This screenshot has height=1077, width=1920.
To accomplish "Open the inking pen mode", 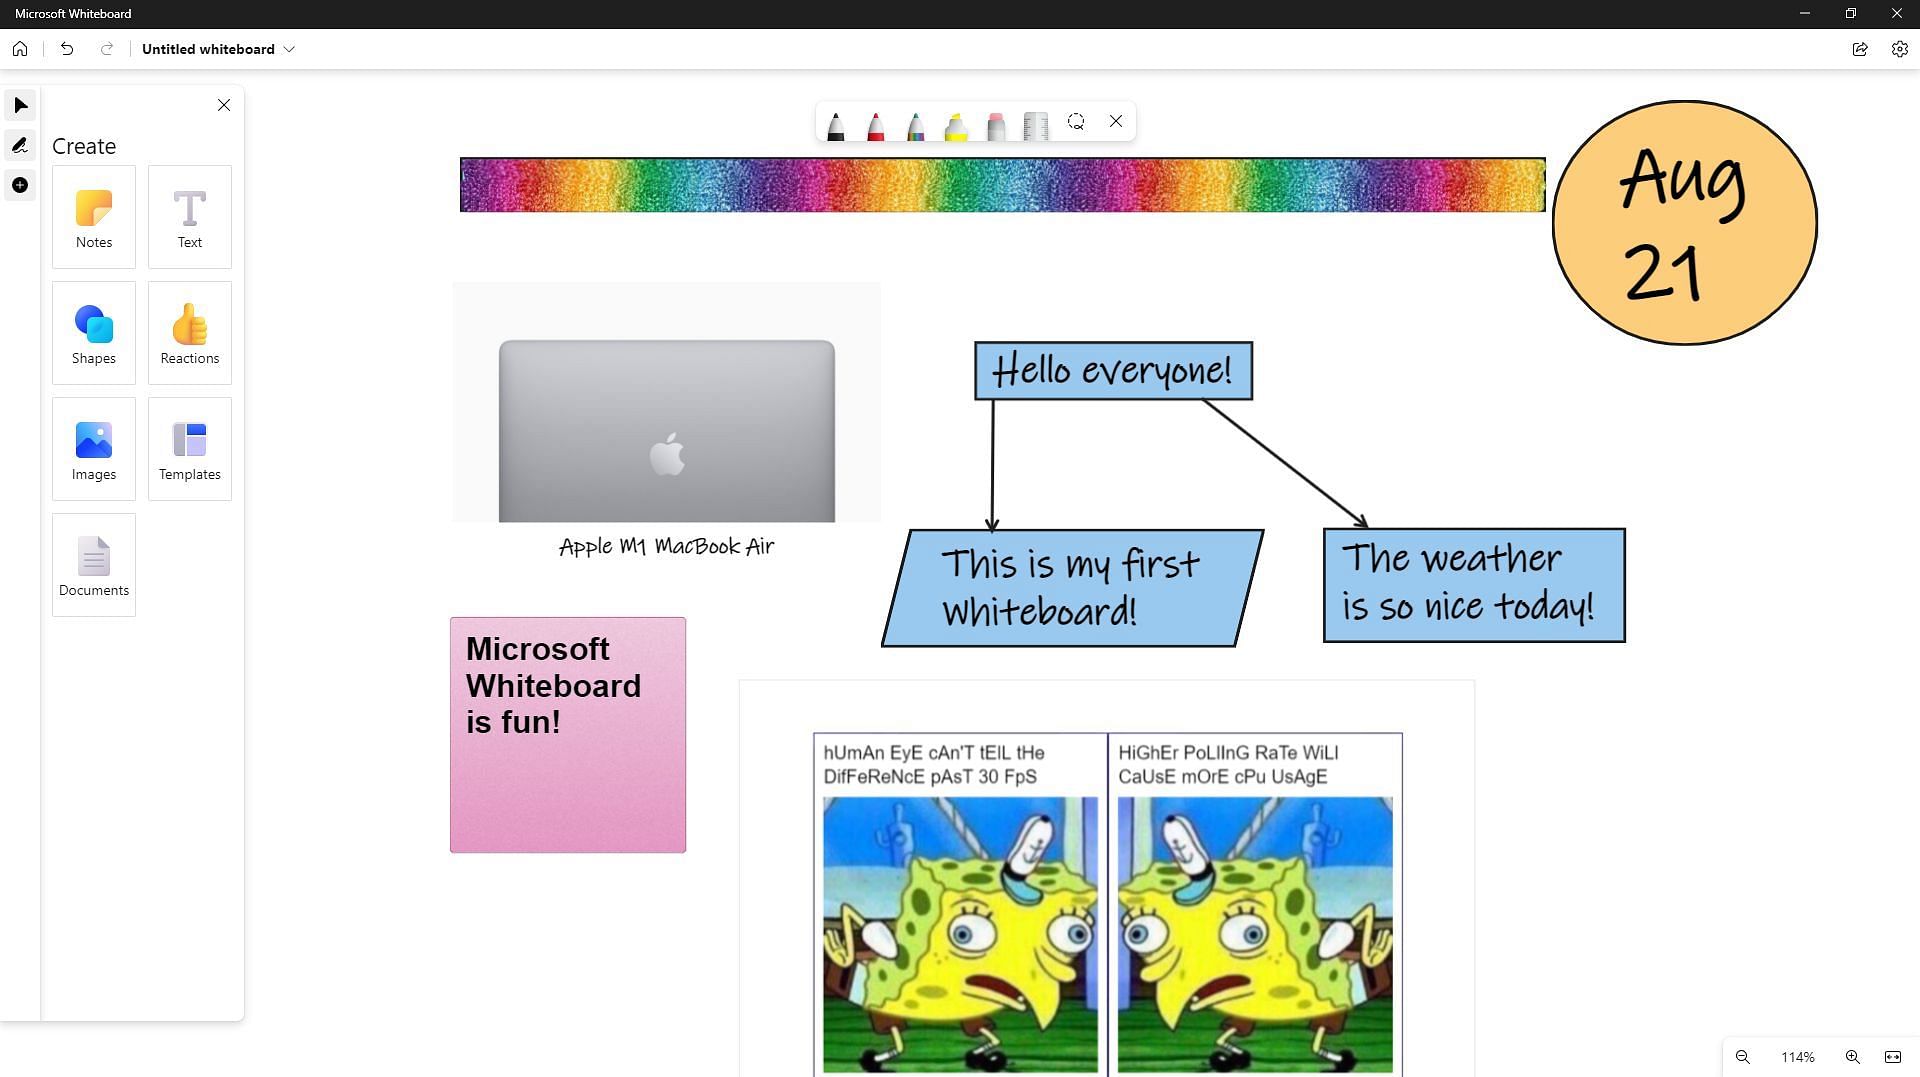I will point(20,146).
